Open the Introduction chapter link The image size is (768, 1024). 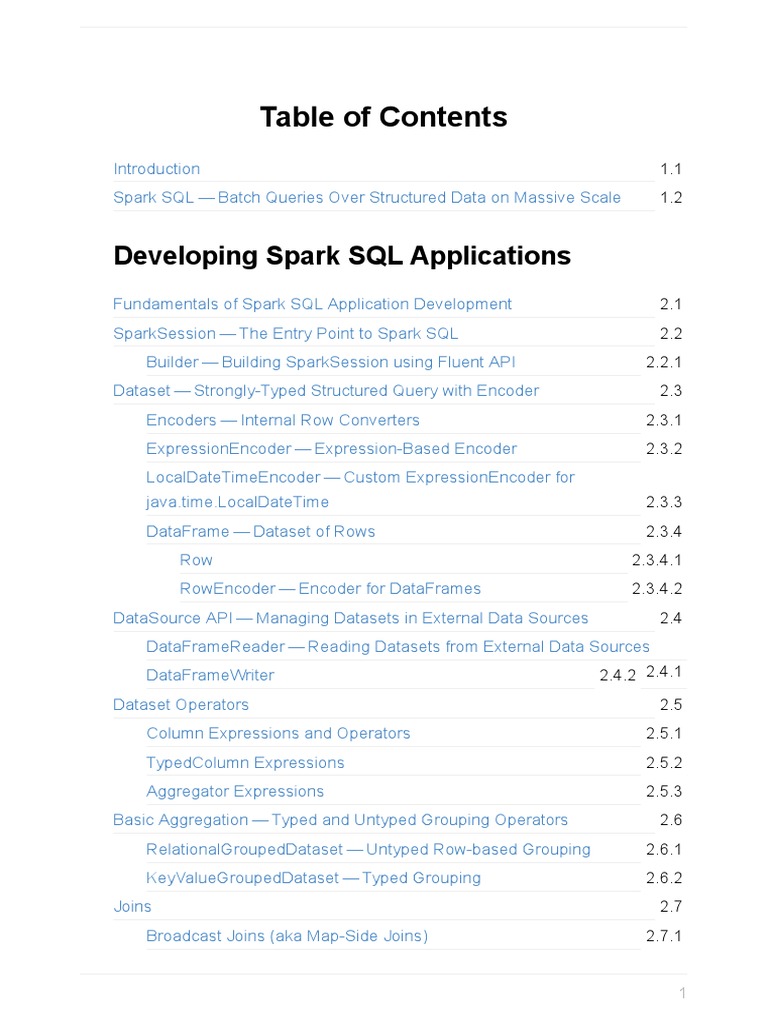pos(156,169)
